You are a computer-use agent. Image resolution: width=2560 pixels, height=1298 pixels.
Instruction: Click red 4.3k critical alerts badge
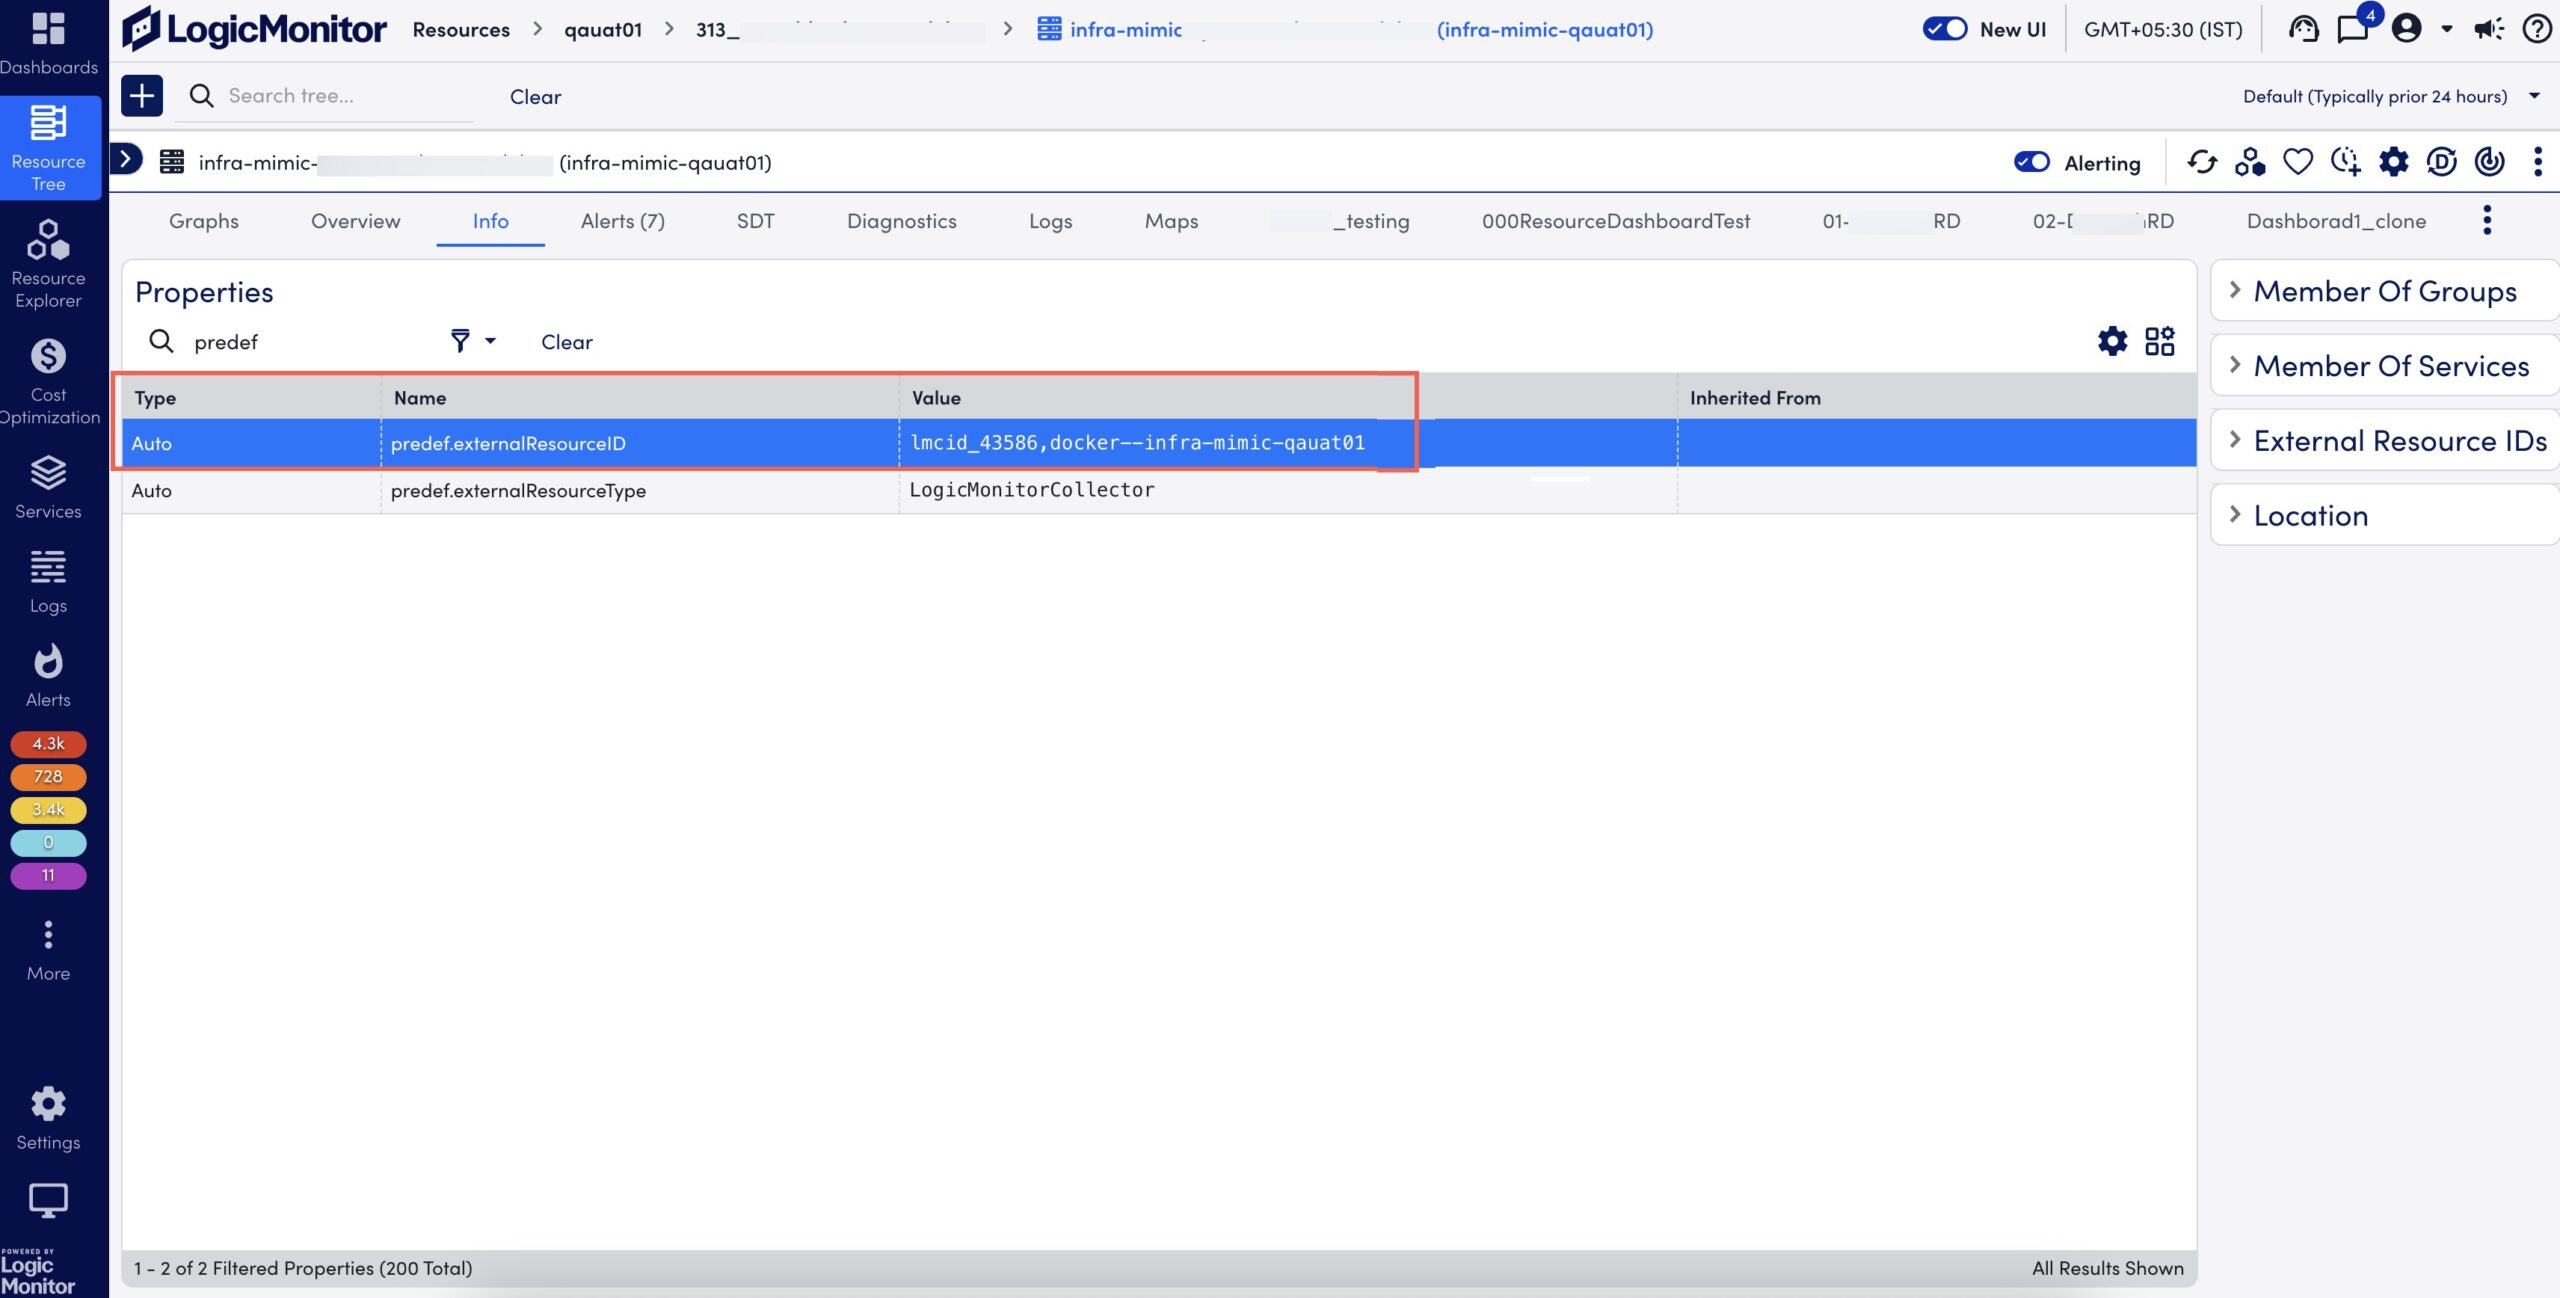click(48, 743)
